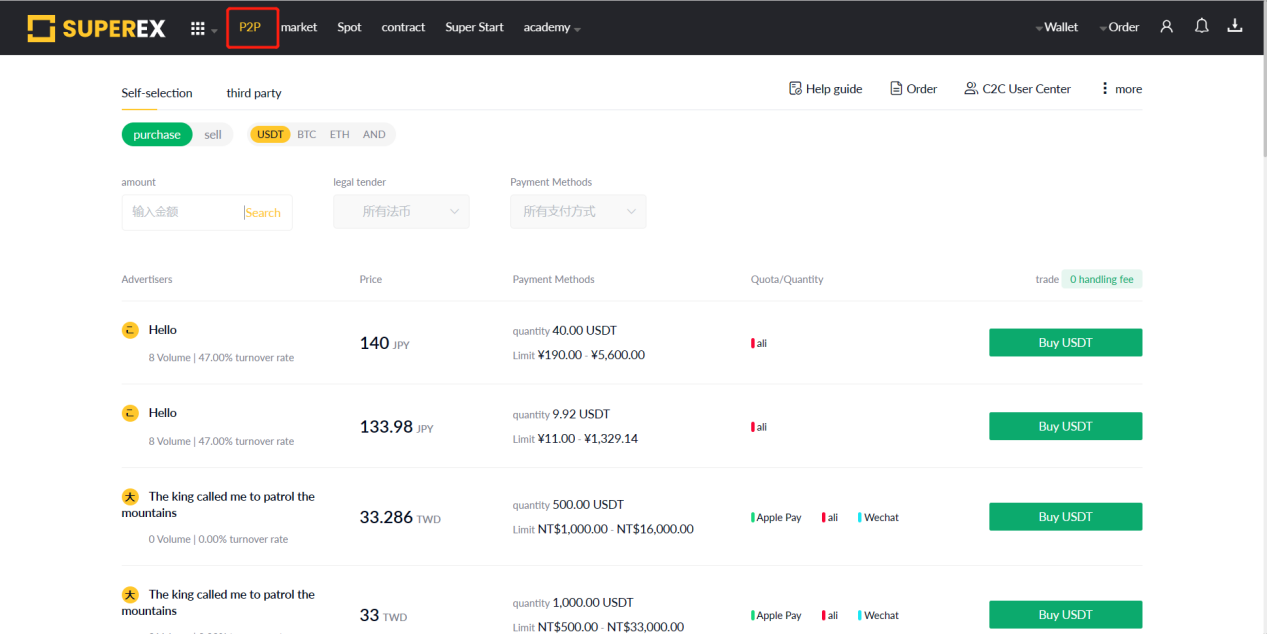Click the 33.286 TWD price text
Screen dimensions: 1267x634
click(400, 518)
